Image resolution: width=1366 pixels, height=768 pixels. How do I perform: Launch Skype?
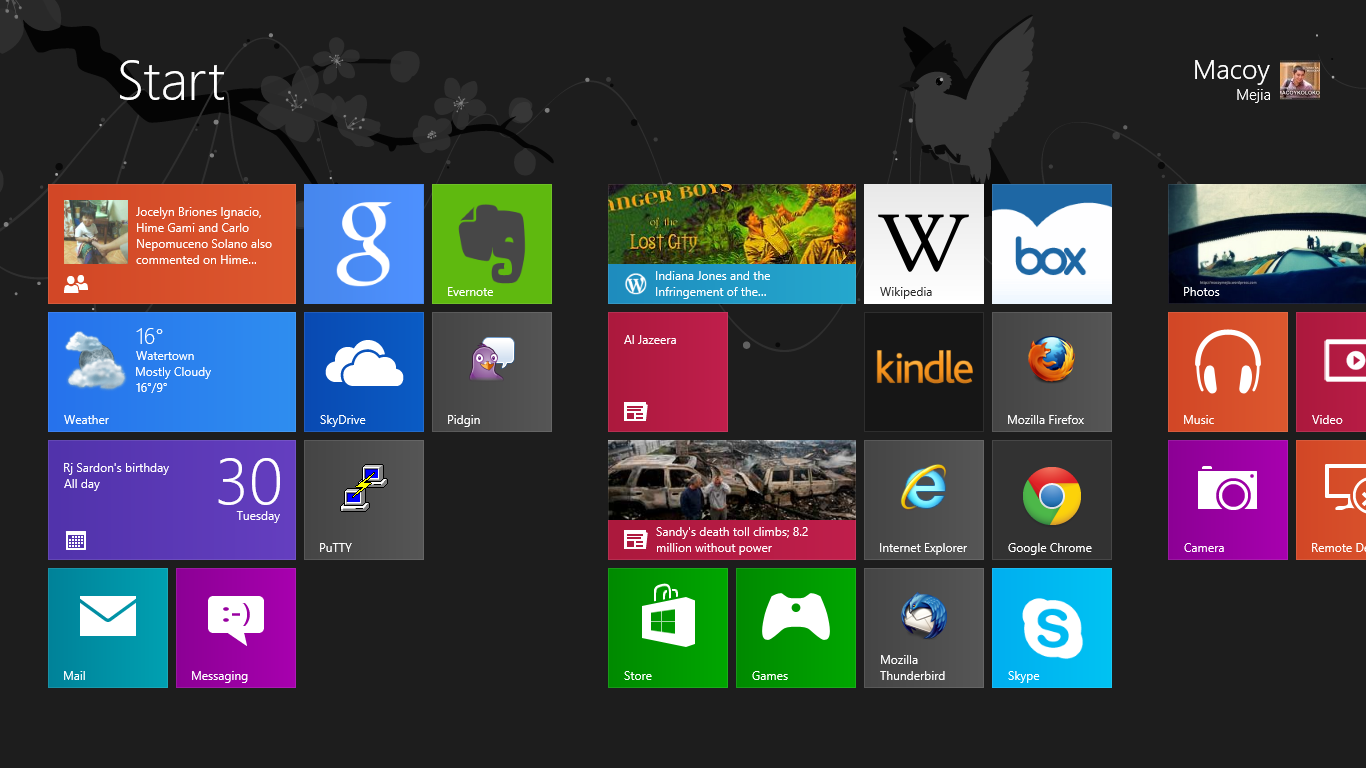(x=1051, y=628)
